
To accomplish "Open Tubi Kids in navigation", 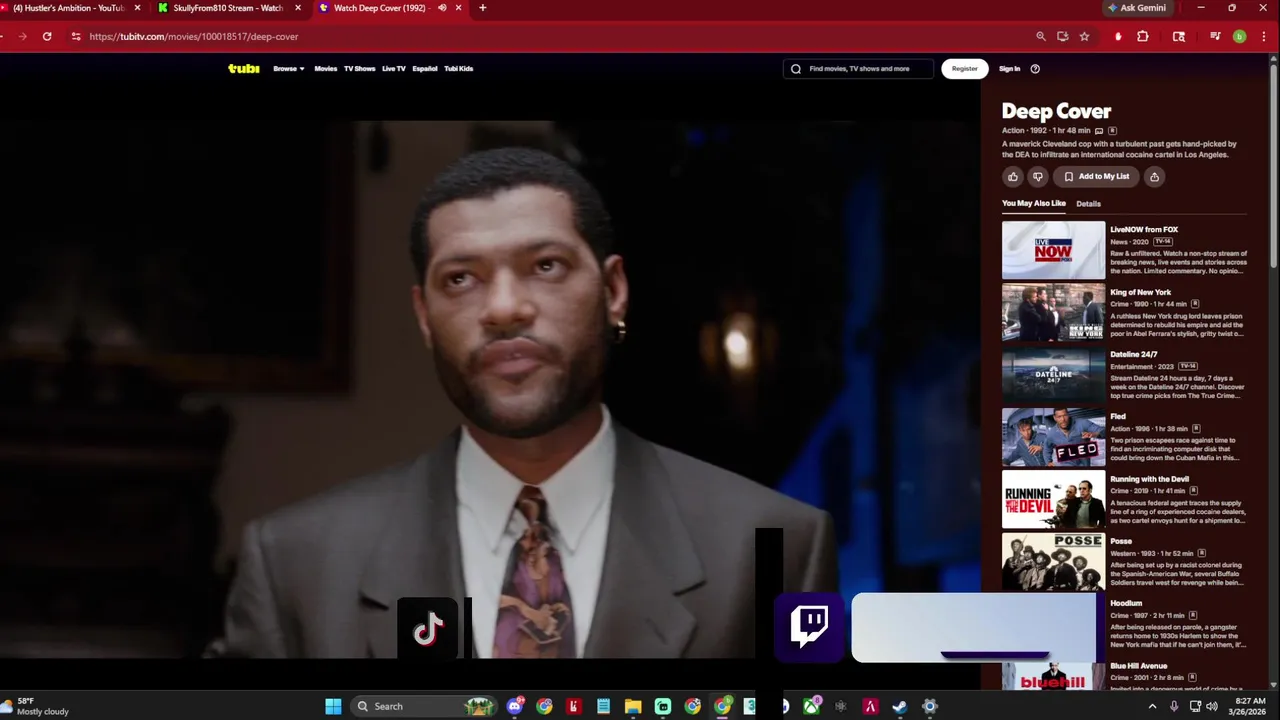I will [459, 69].
